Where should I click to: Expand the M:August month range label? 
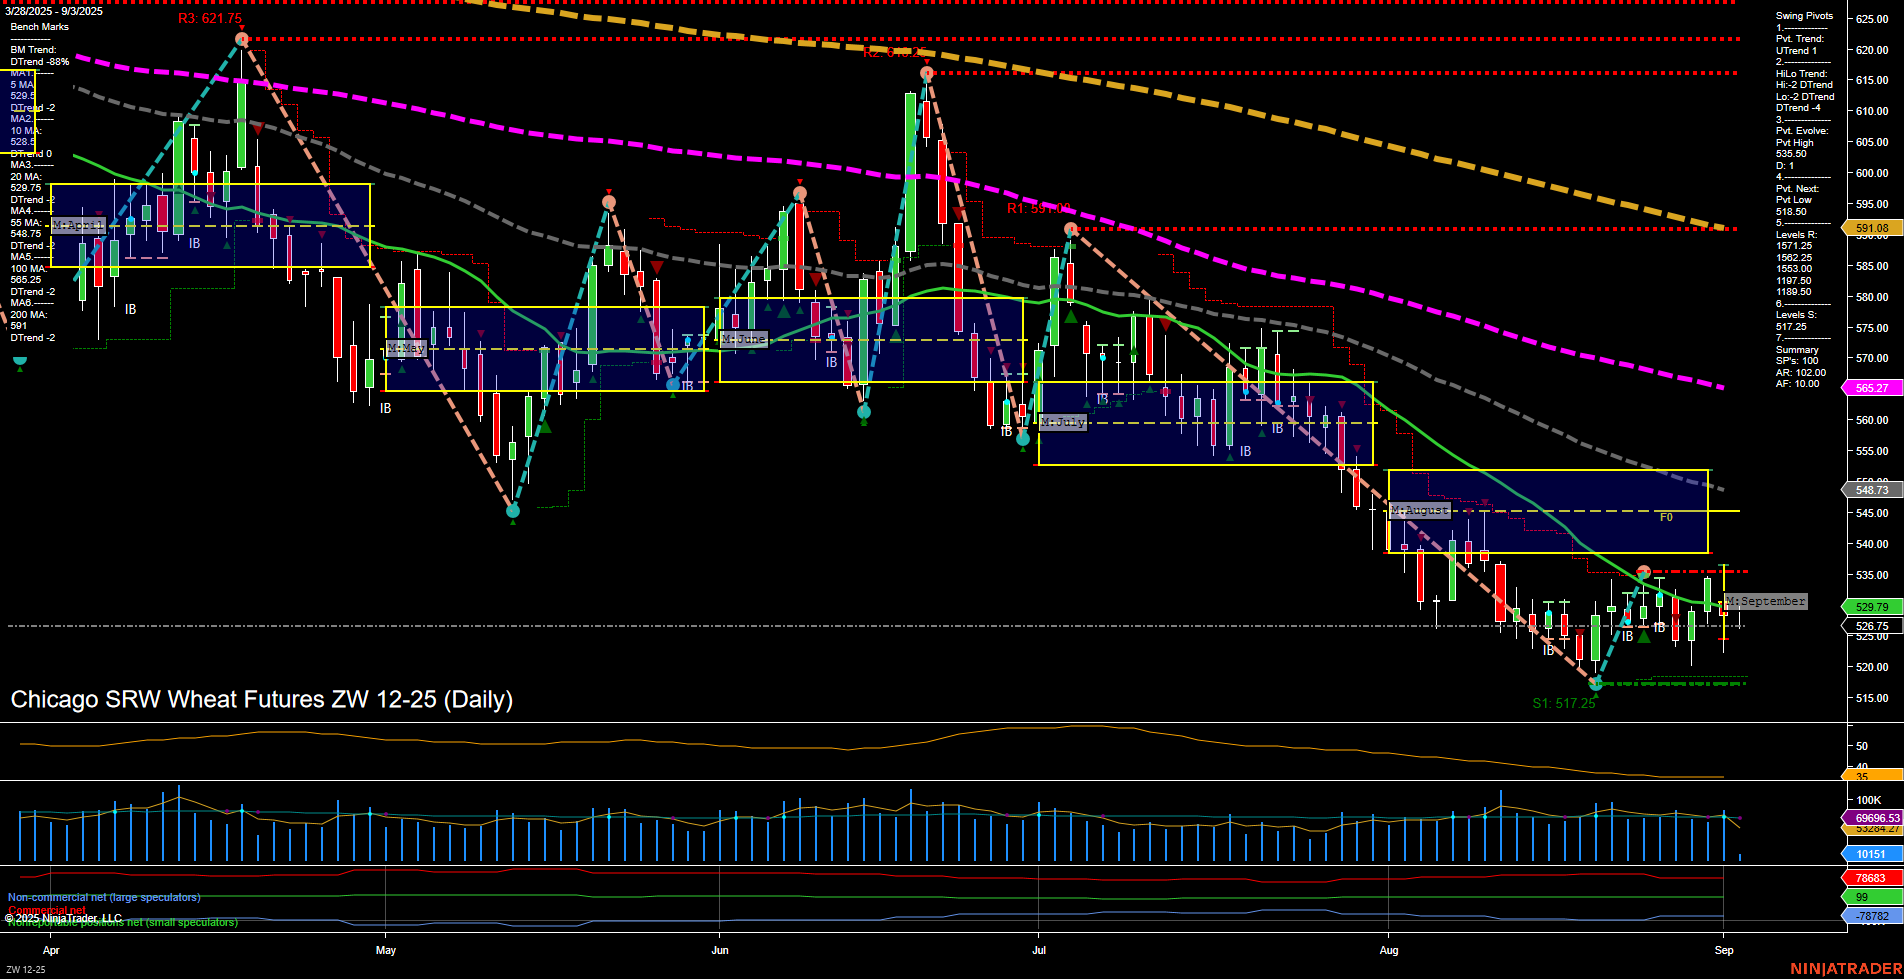click(1418, 510)
